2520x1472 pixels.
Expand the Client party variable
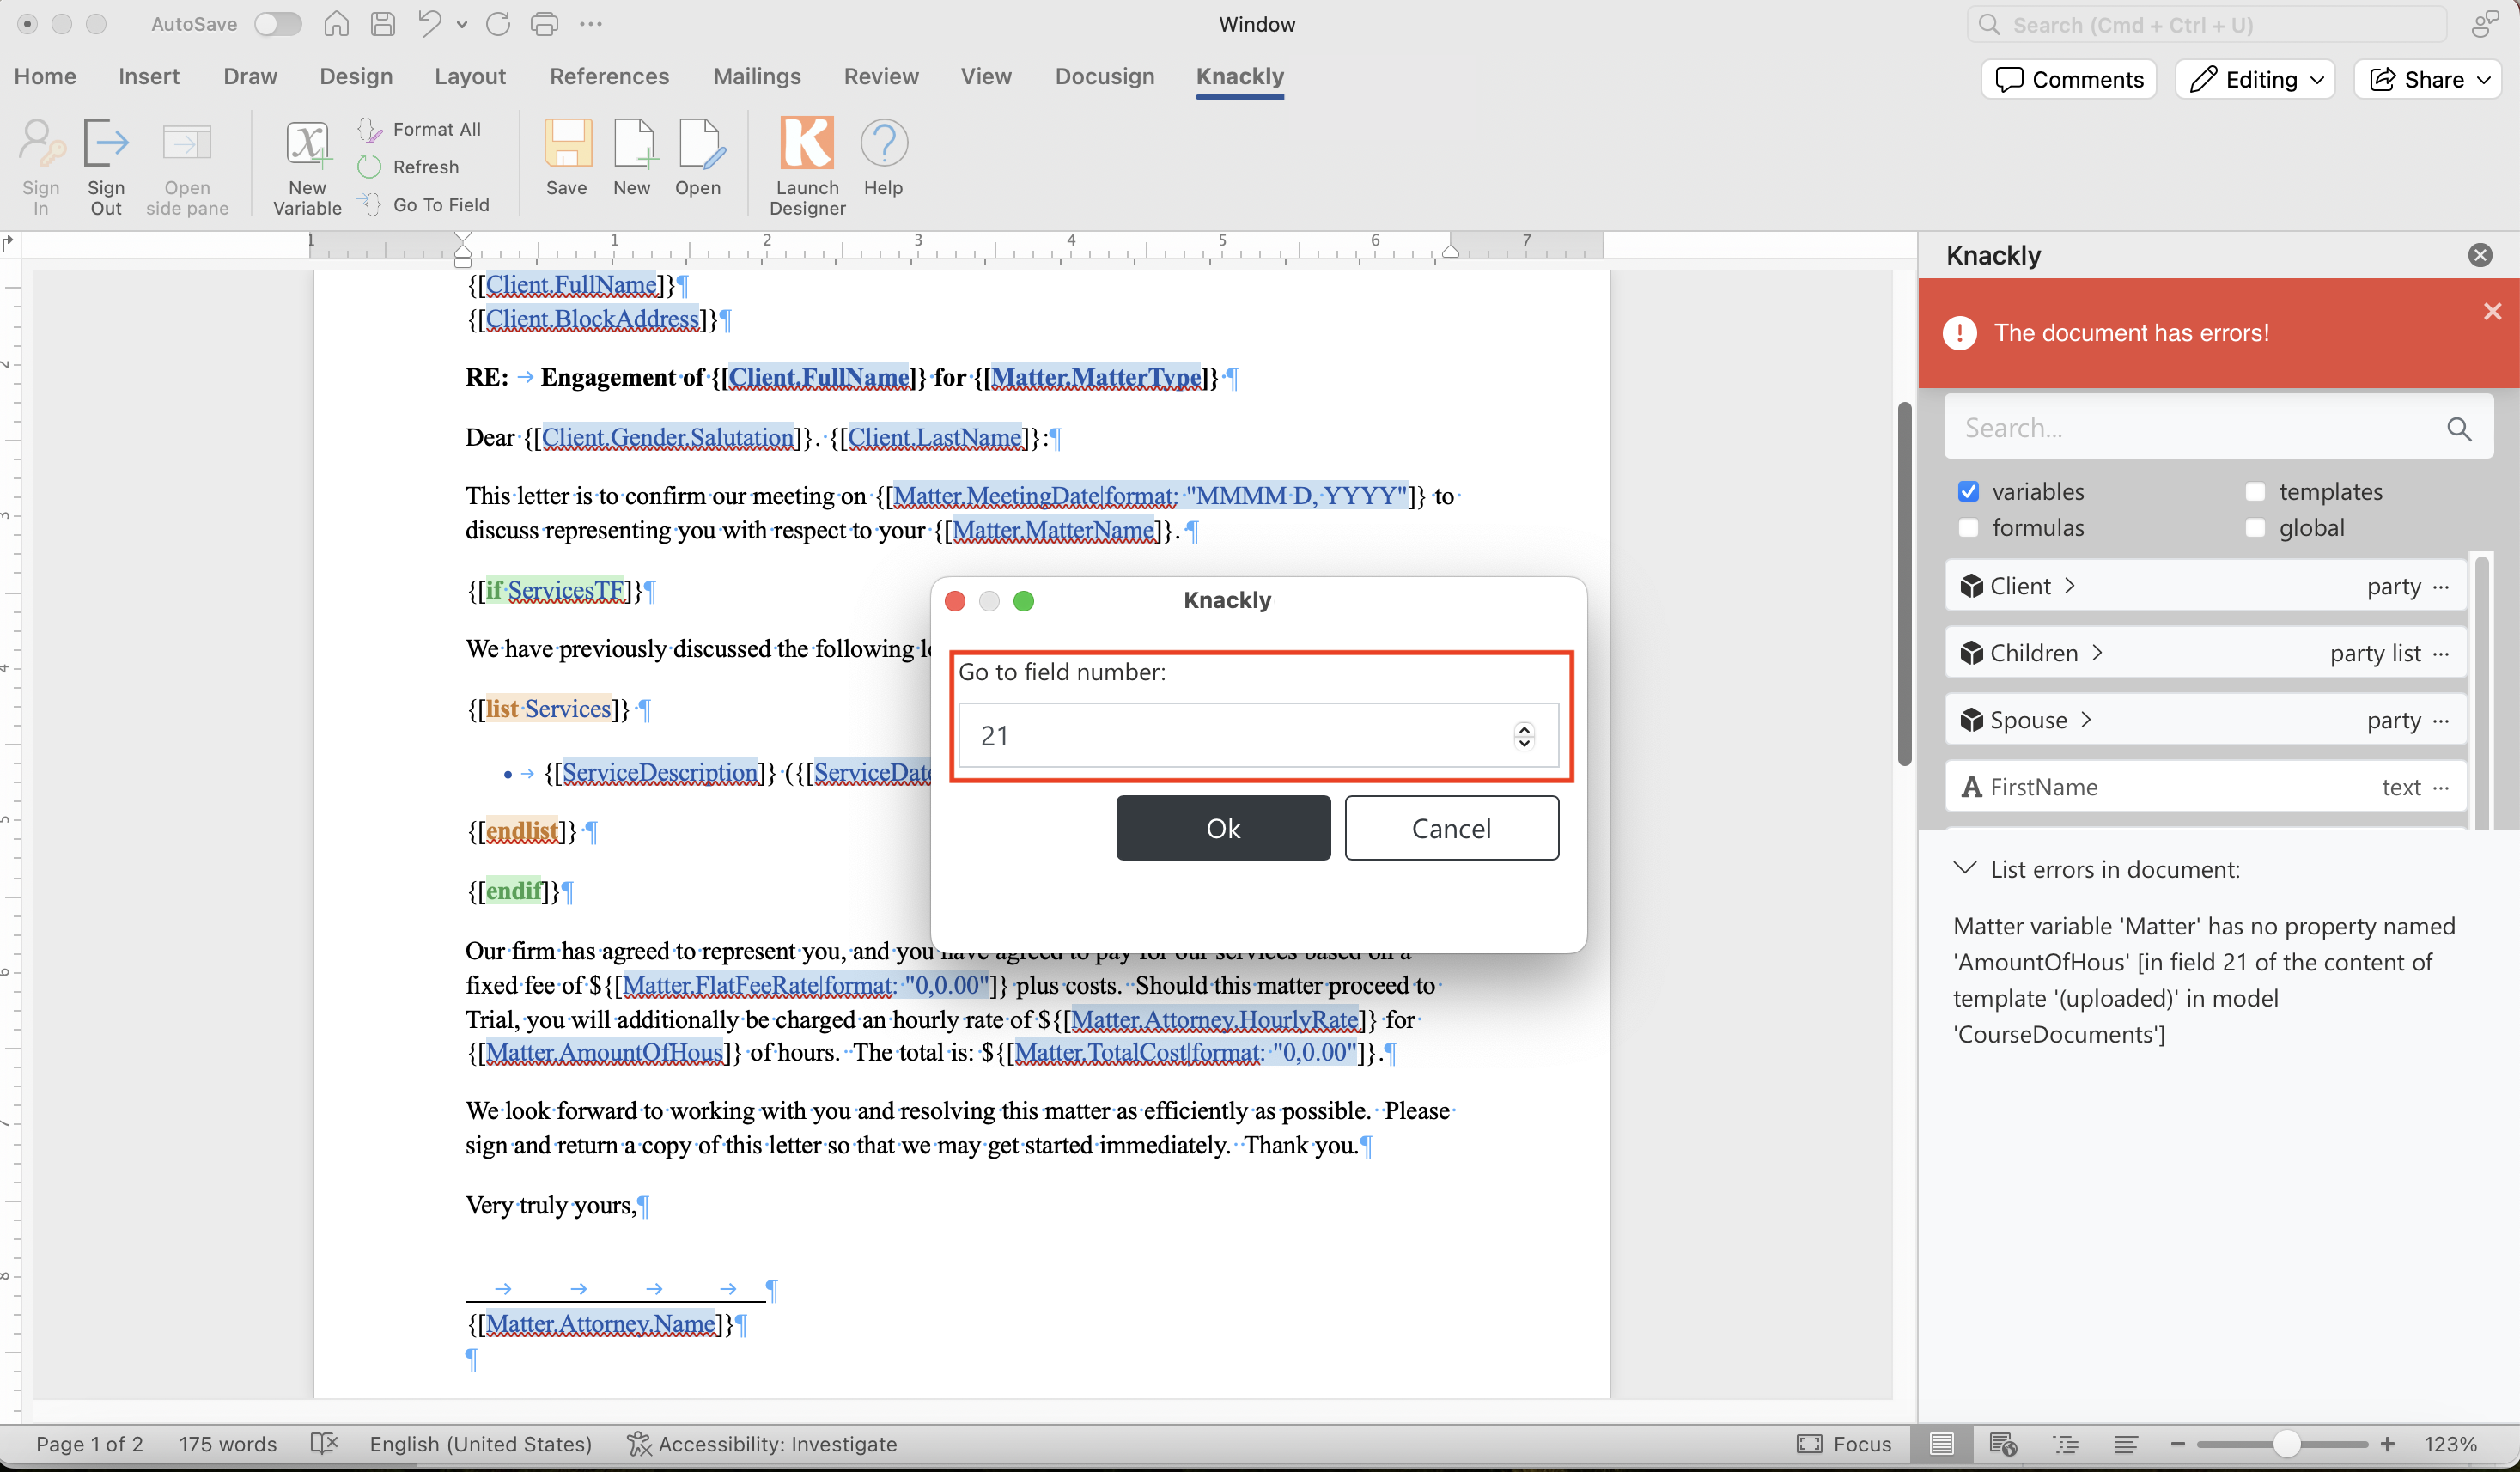(2069, 586)
